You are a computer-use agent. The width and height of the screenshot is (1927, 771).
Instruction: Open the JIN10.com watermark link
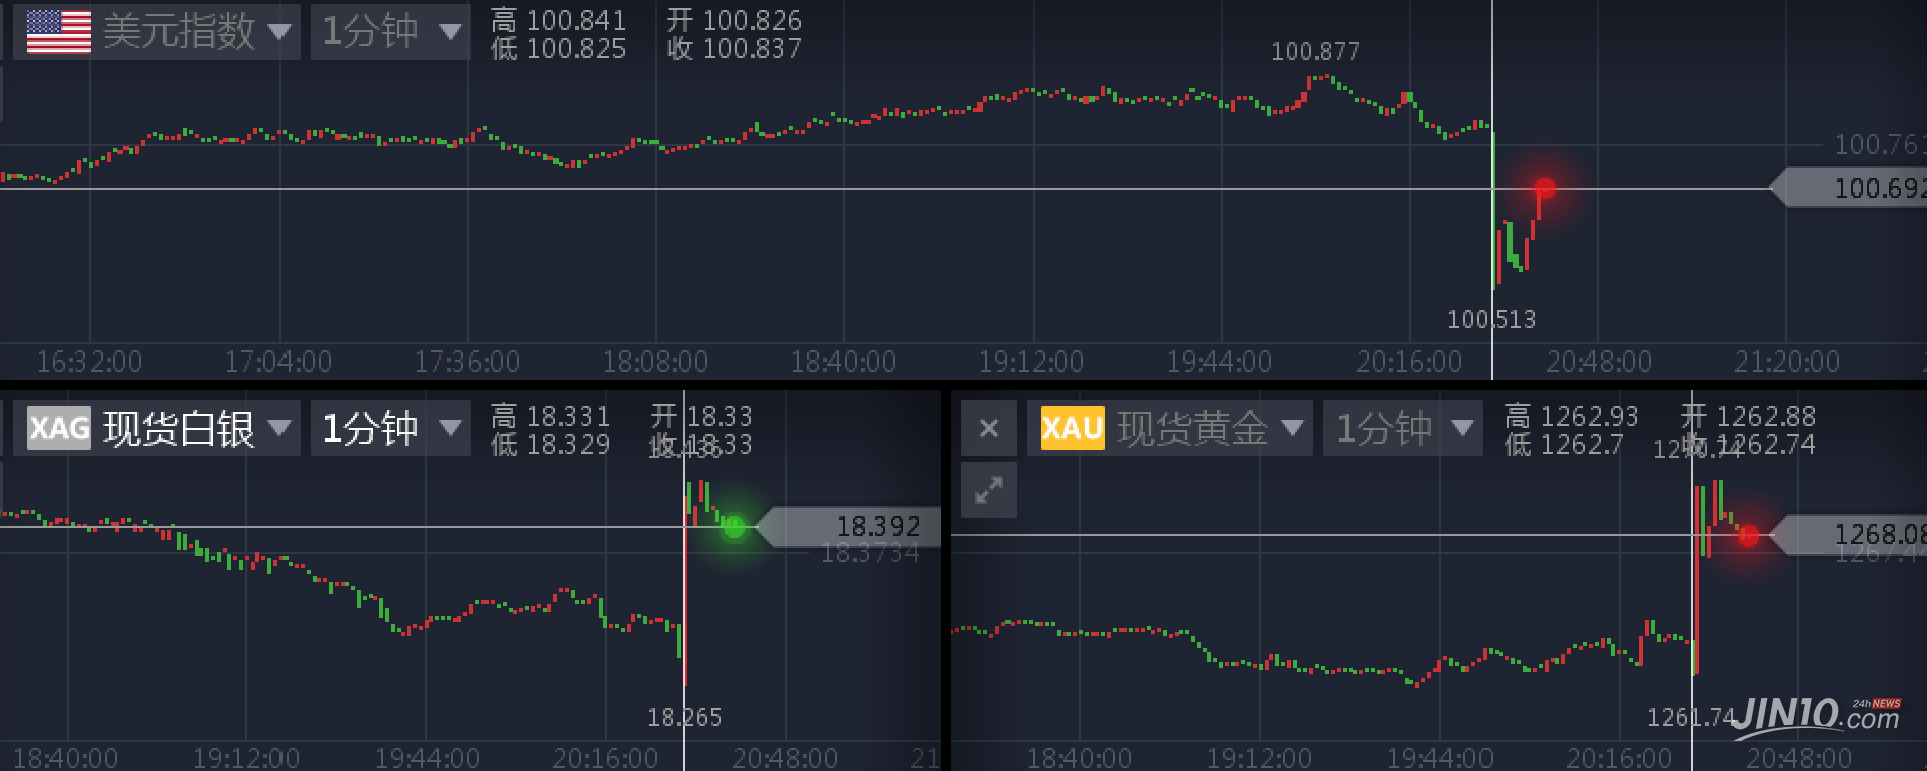[1816, 716]
